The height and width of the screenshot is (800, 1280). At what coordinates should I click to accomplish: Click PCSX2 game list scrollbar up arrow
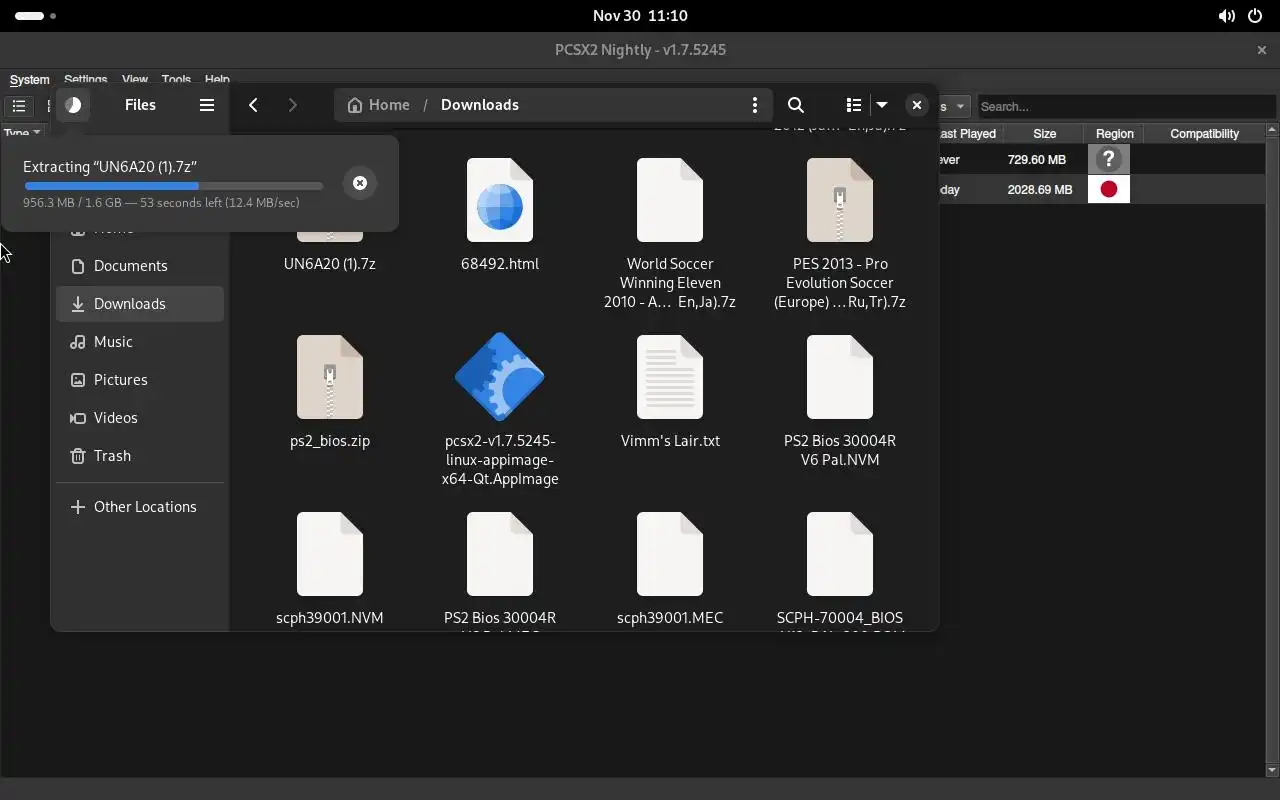pos(1272,131)
